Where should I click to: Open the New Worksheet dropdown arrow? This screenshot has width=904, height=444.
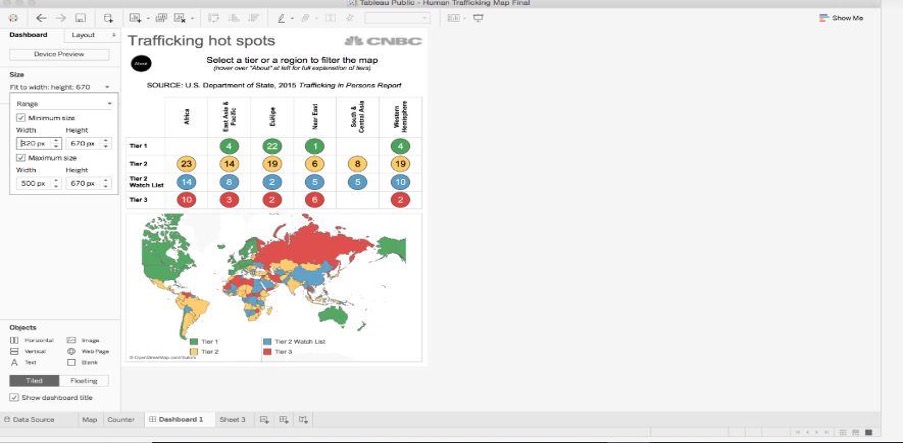[148, 18]
